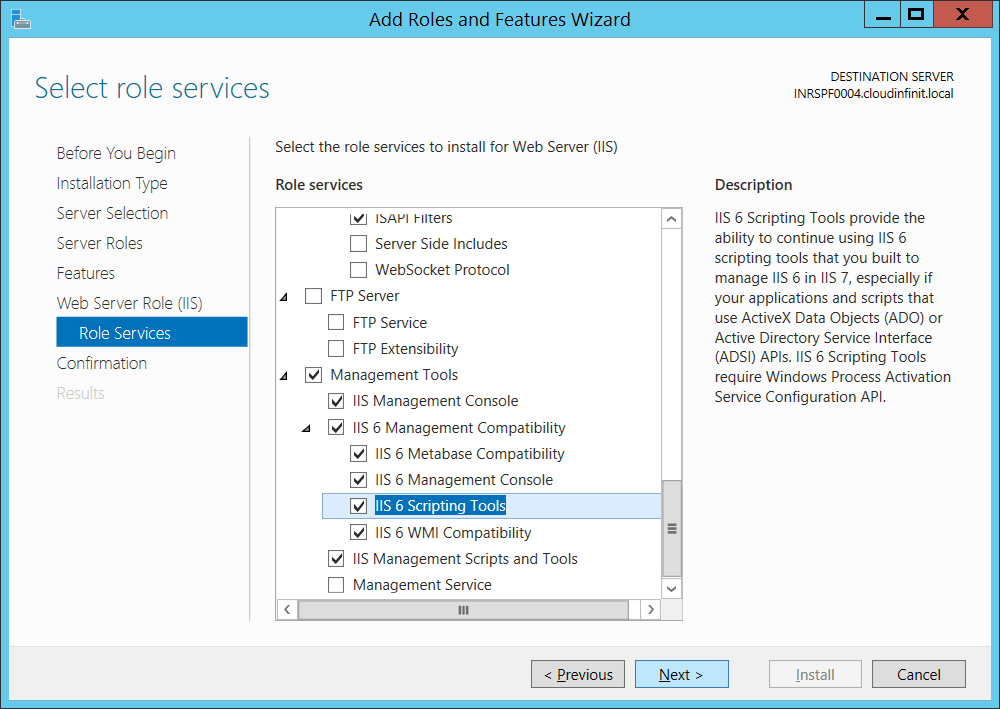Go to the Server Roles step
The width and height of the screenshot is (1000, 709).
click(100, 243)
